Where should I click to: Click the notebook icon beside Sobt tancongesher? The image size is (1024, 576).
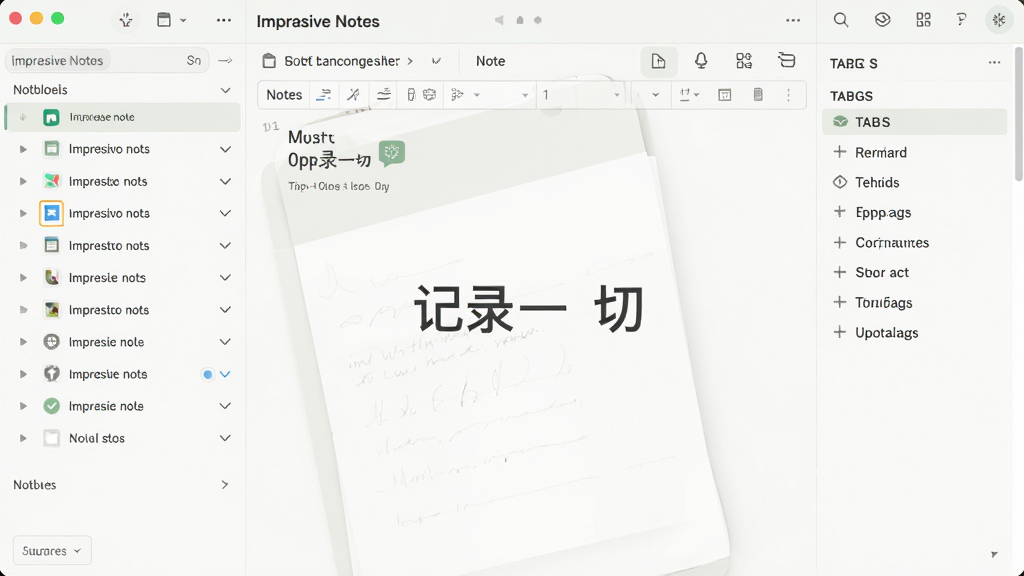268,61
